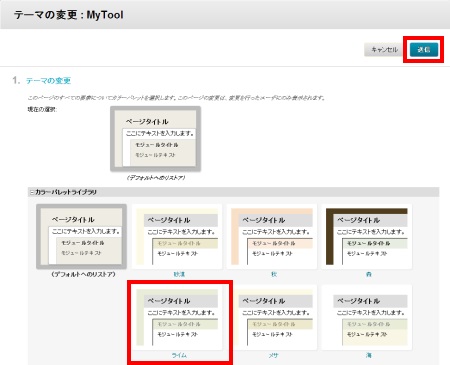This screenshot has width=450, height=365.
Task: Collapse the カラーパレットライブラリ section
Action: (x=32, y=192)
